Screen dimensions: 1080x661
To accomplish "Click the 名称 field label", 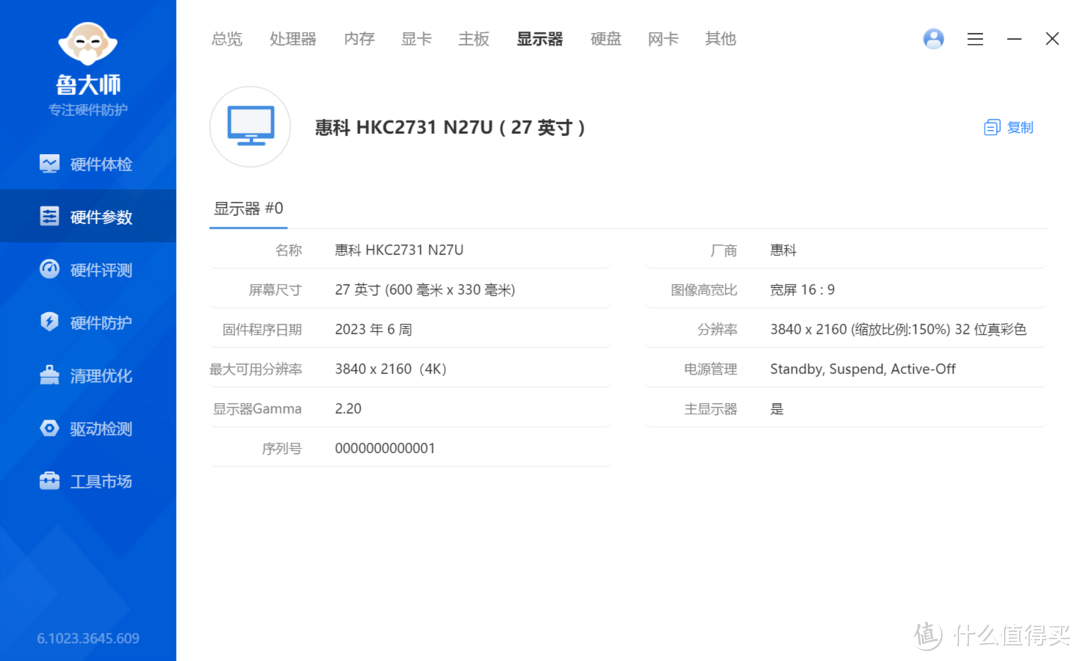I will click(x=289, y=250).
